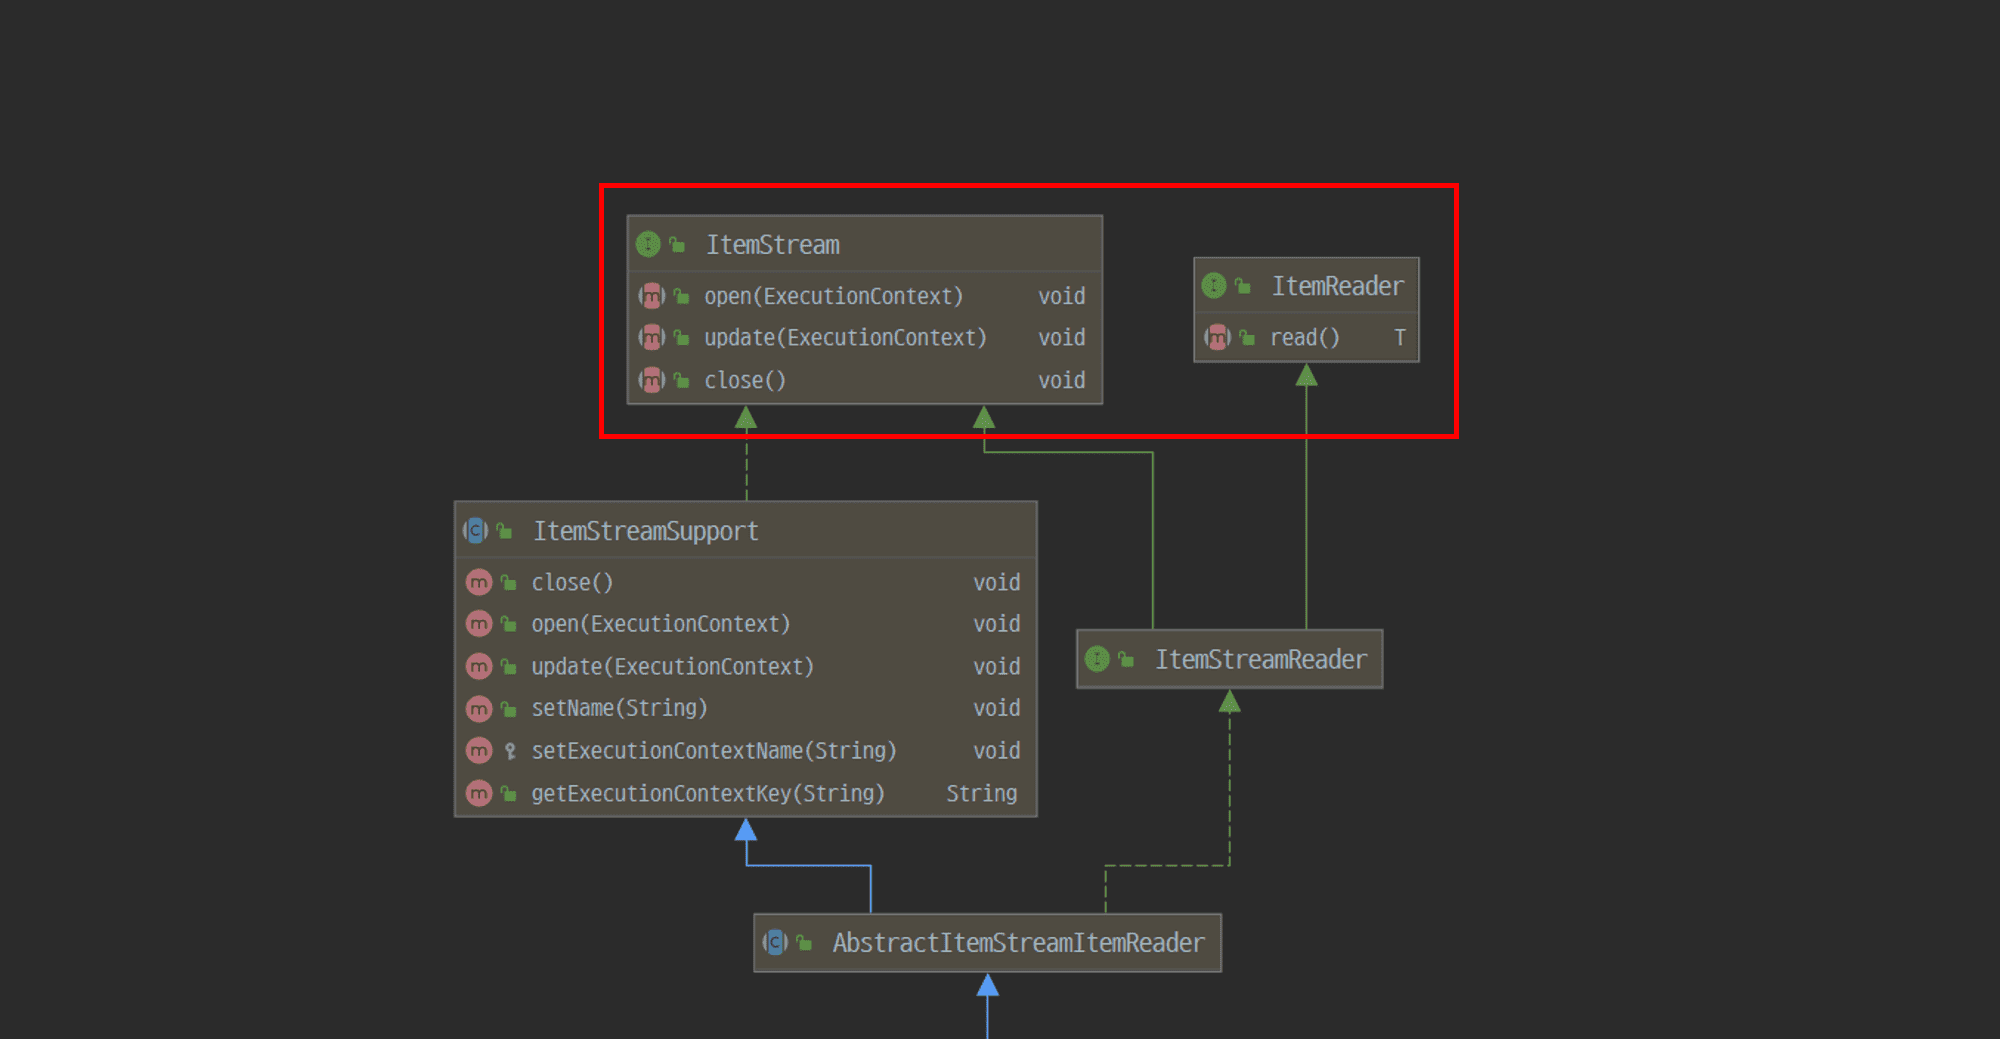
Task: Click the ItemReader class name label
Action: pyautogui.click(x=1337, y=285)
